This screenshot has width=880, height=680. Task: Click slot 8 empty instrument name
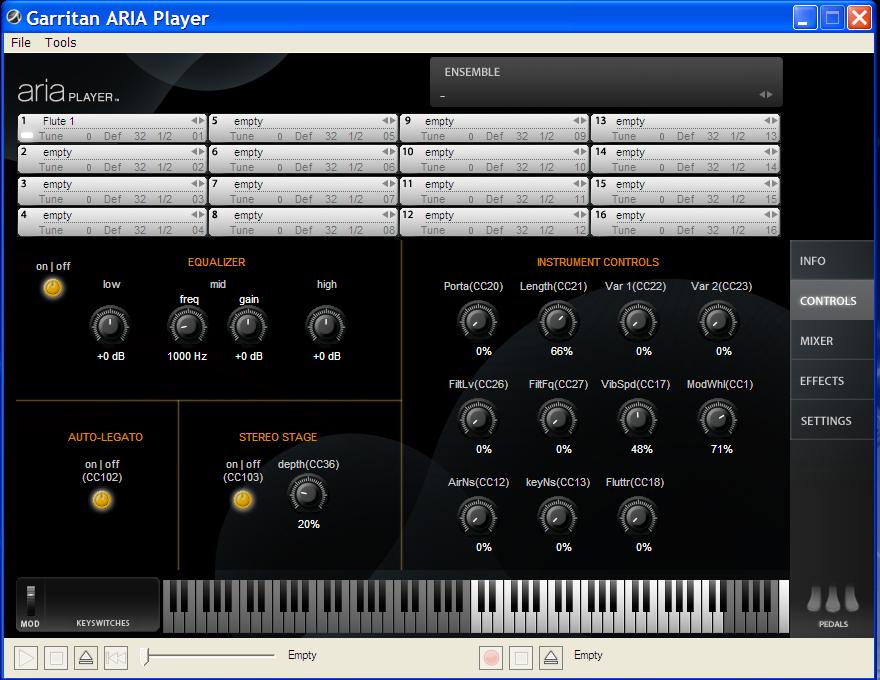coord(248,215)
